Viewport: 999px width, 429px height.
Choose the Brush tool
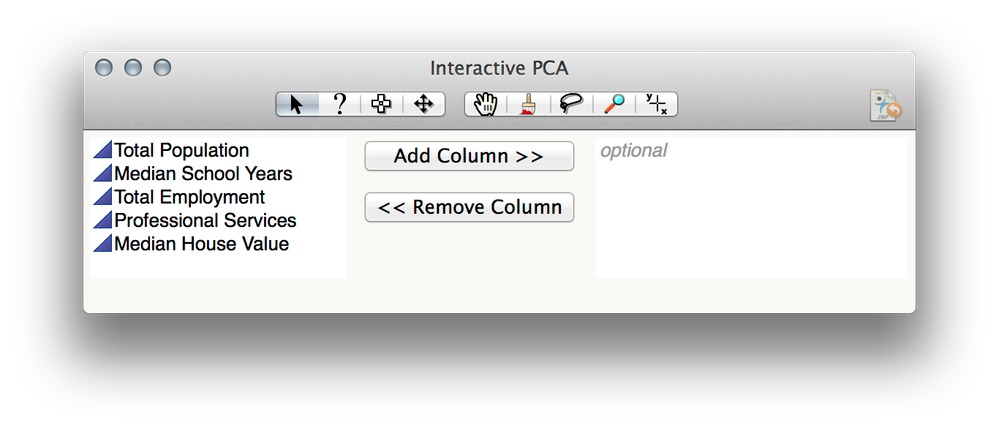pos(528,104)
